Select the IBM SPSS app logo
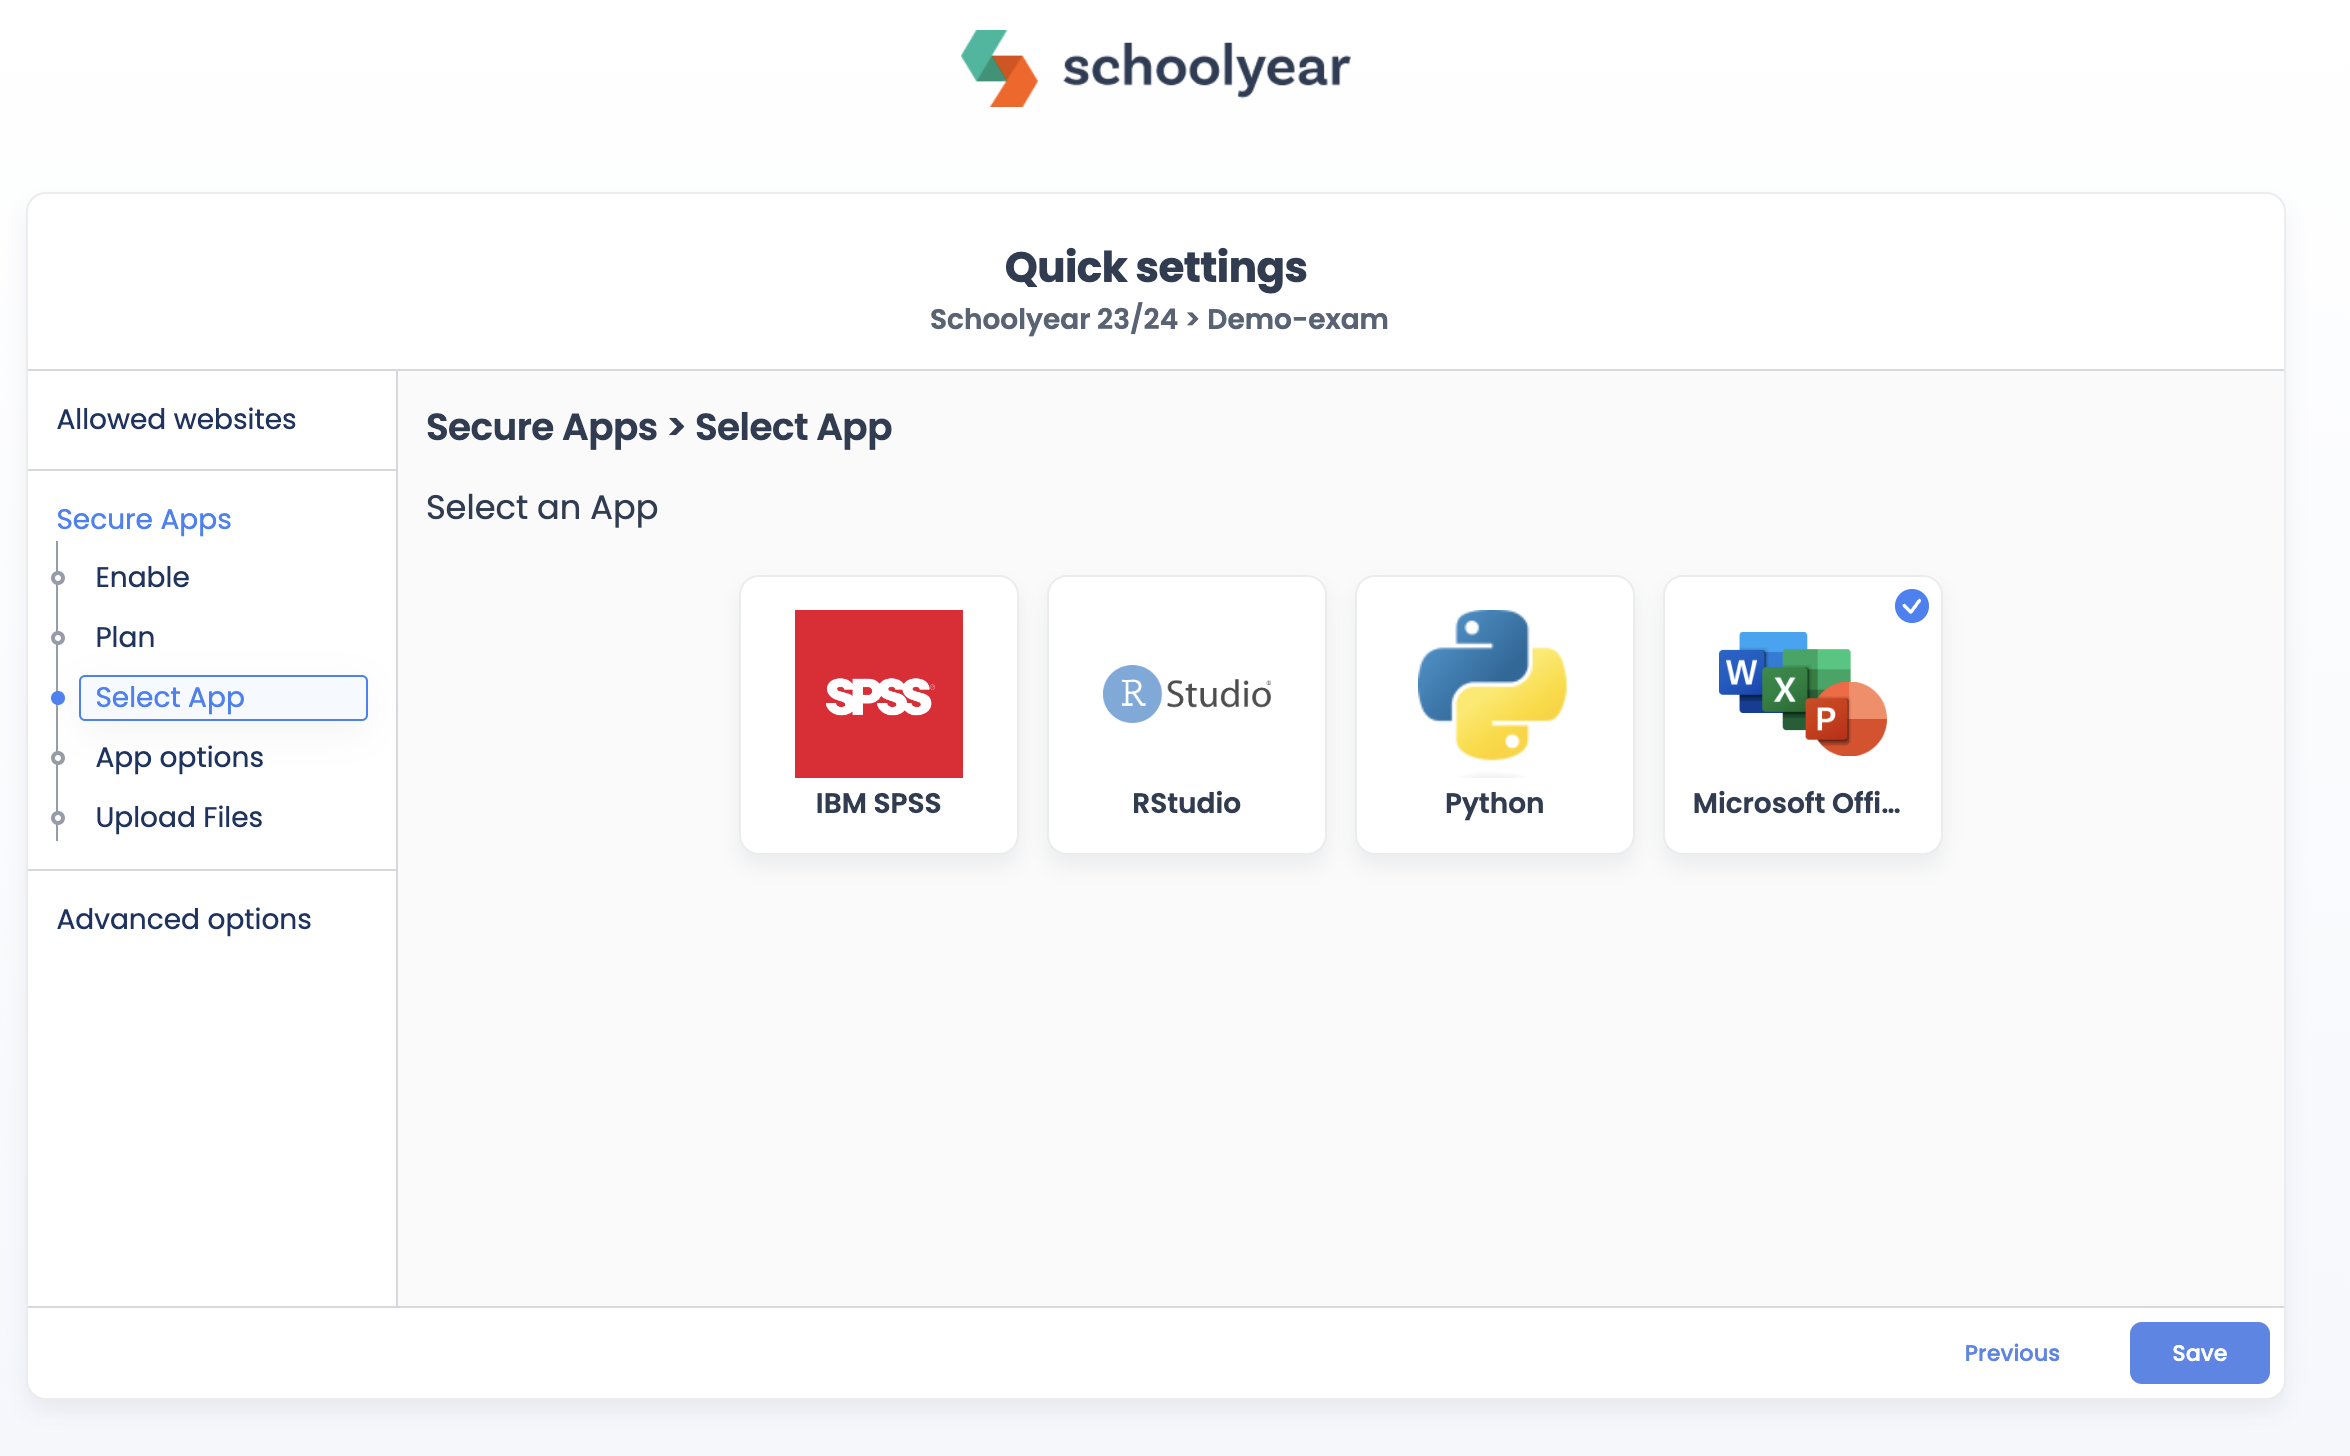 pos(878,693)
